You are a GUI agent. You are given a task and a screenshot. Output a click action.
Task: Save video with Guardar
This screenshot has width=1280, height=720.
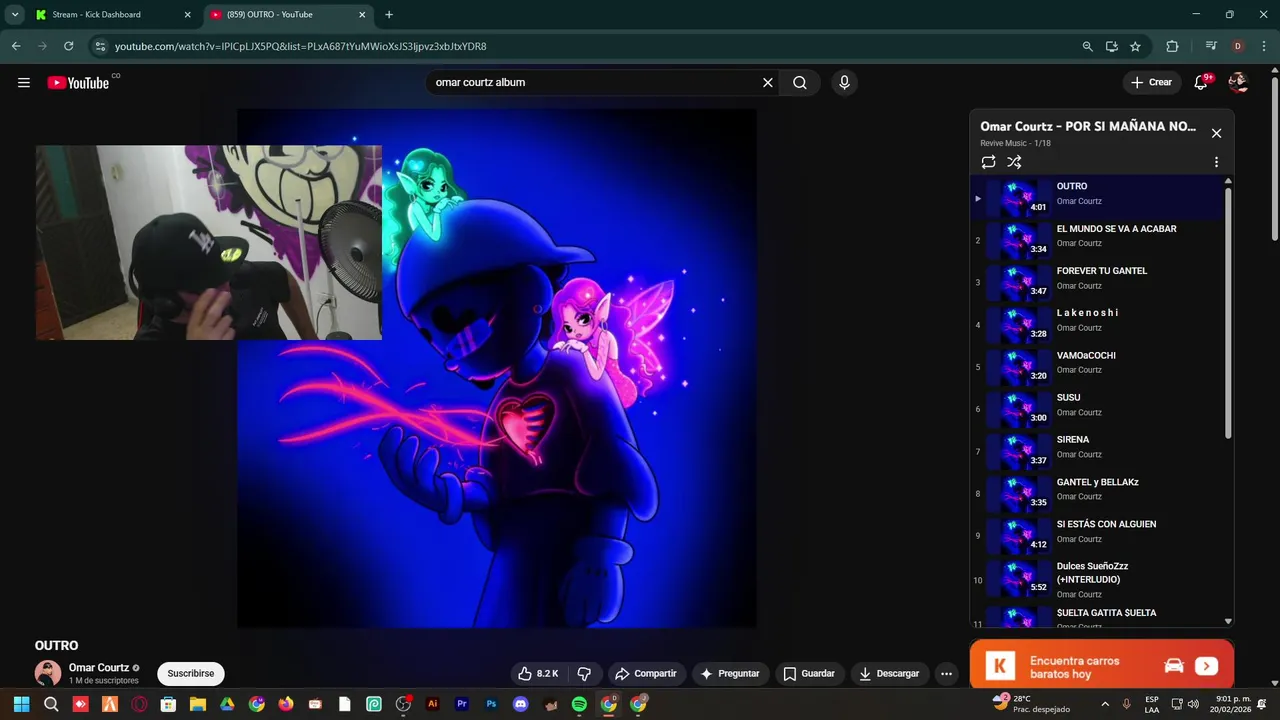tap(809, 674)
